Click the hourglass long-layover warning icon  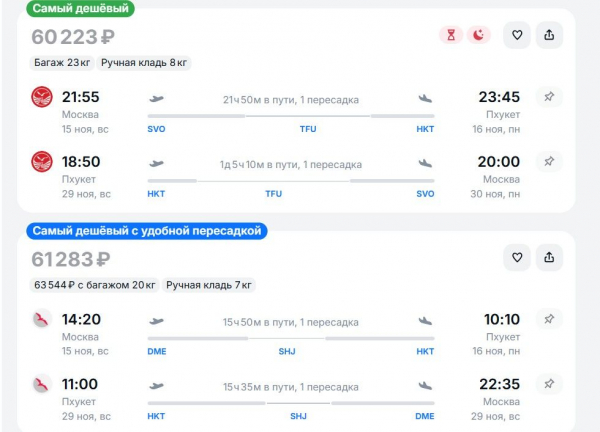(451, 35)
